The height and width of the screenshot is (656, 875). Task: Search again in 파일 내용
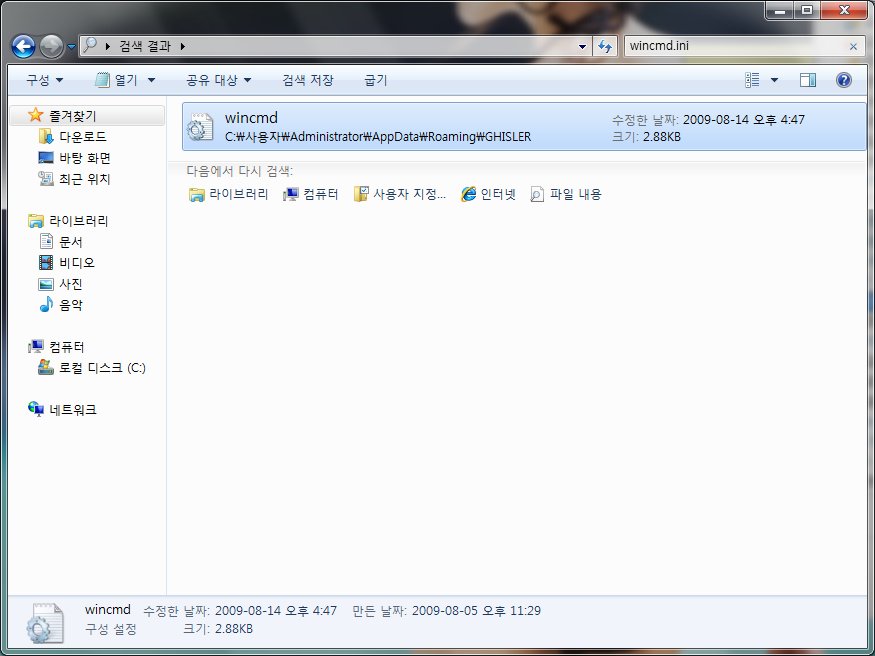click(x=566, y=194)
